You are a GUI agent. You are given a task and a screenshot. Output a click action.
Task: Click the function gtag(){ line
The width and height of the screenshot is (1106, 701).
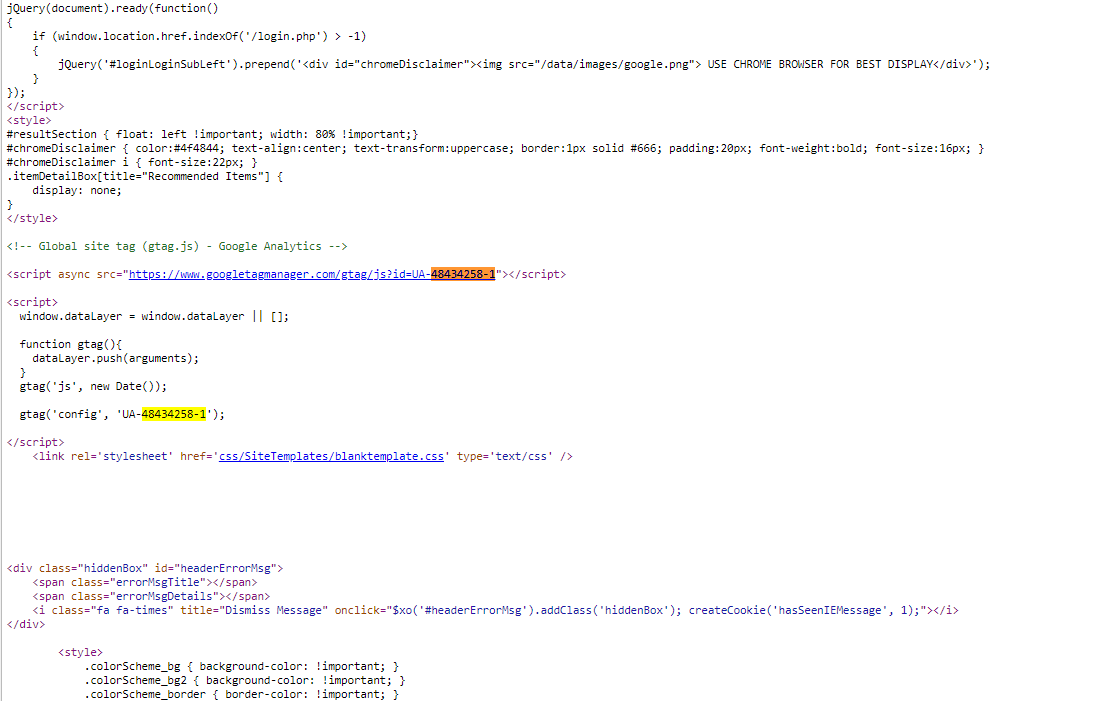[71, 344]
